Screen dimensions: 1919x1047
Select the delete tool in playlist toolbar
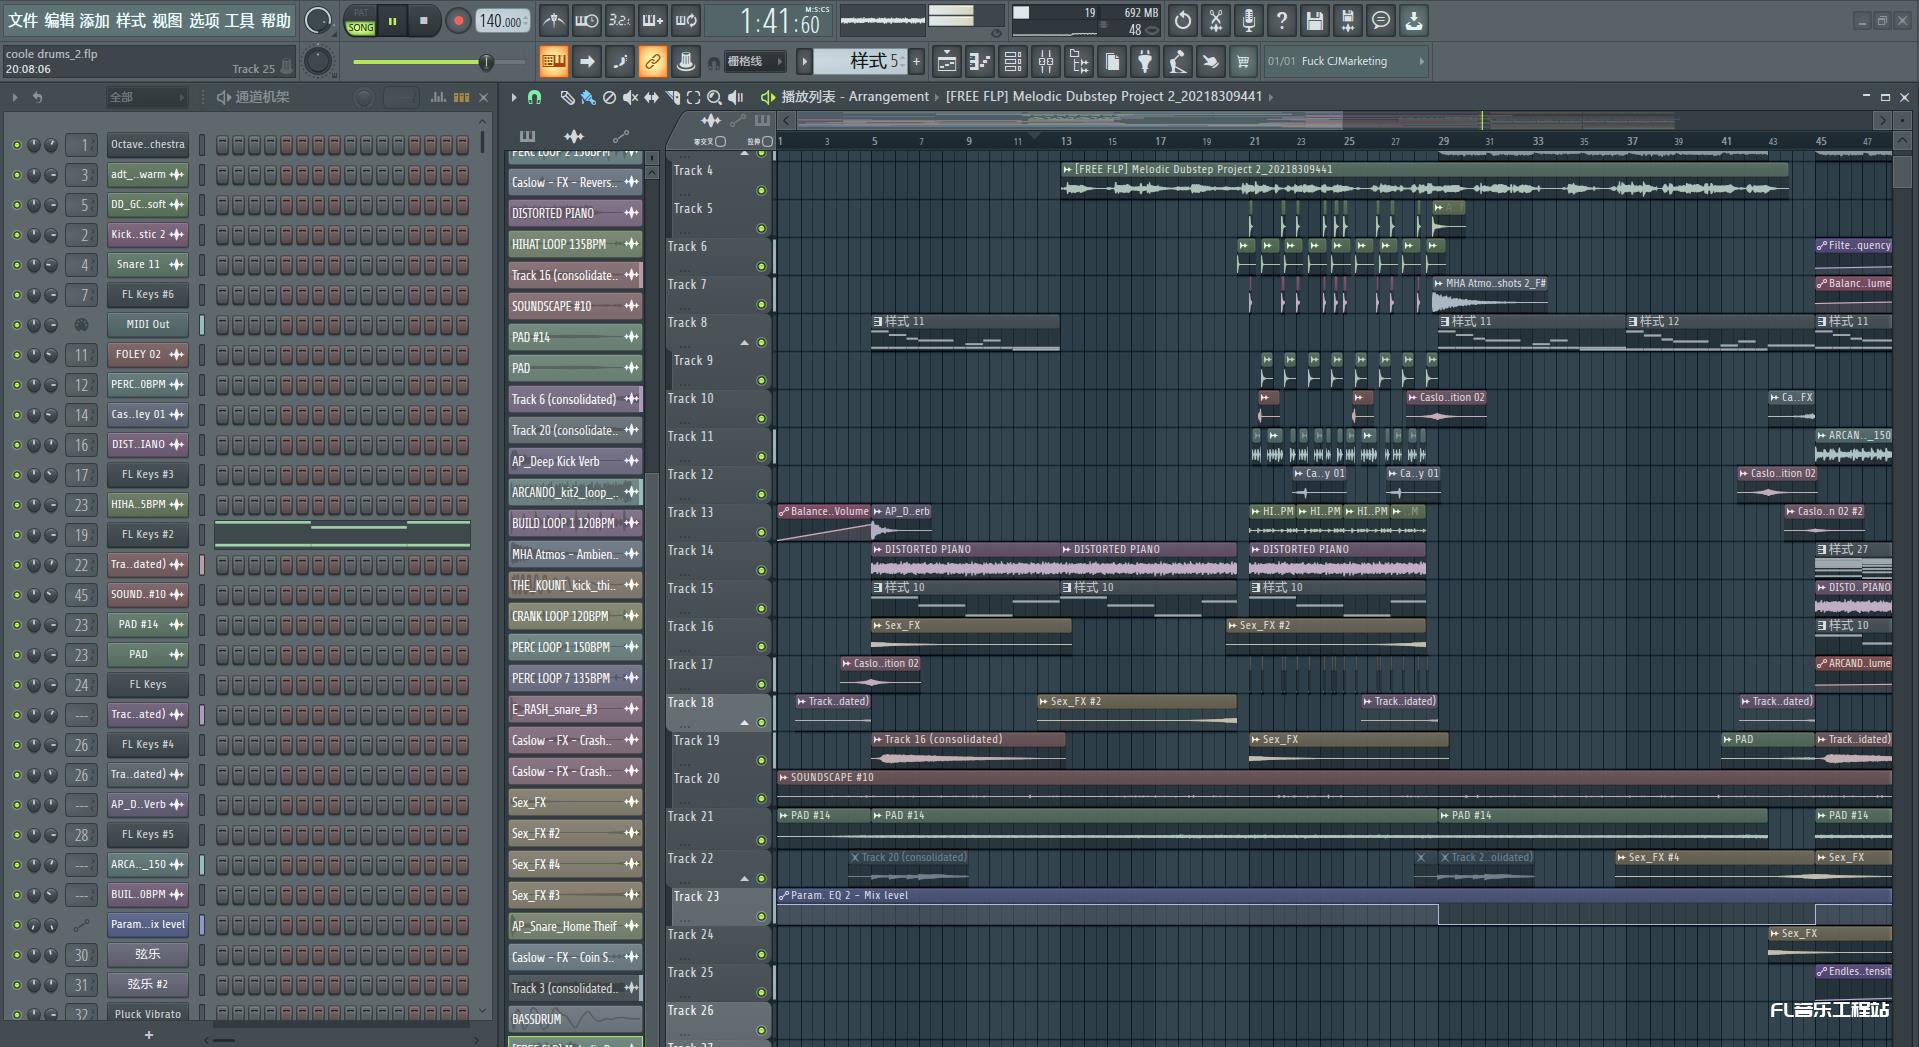609,97
